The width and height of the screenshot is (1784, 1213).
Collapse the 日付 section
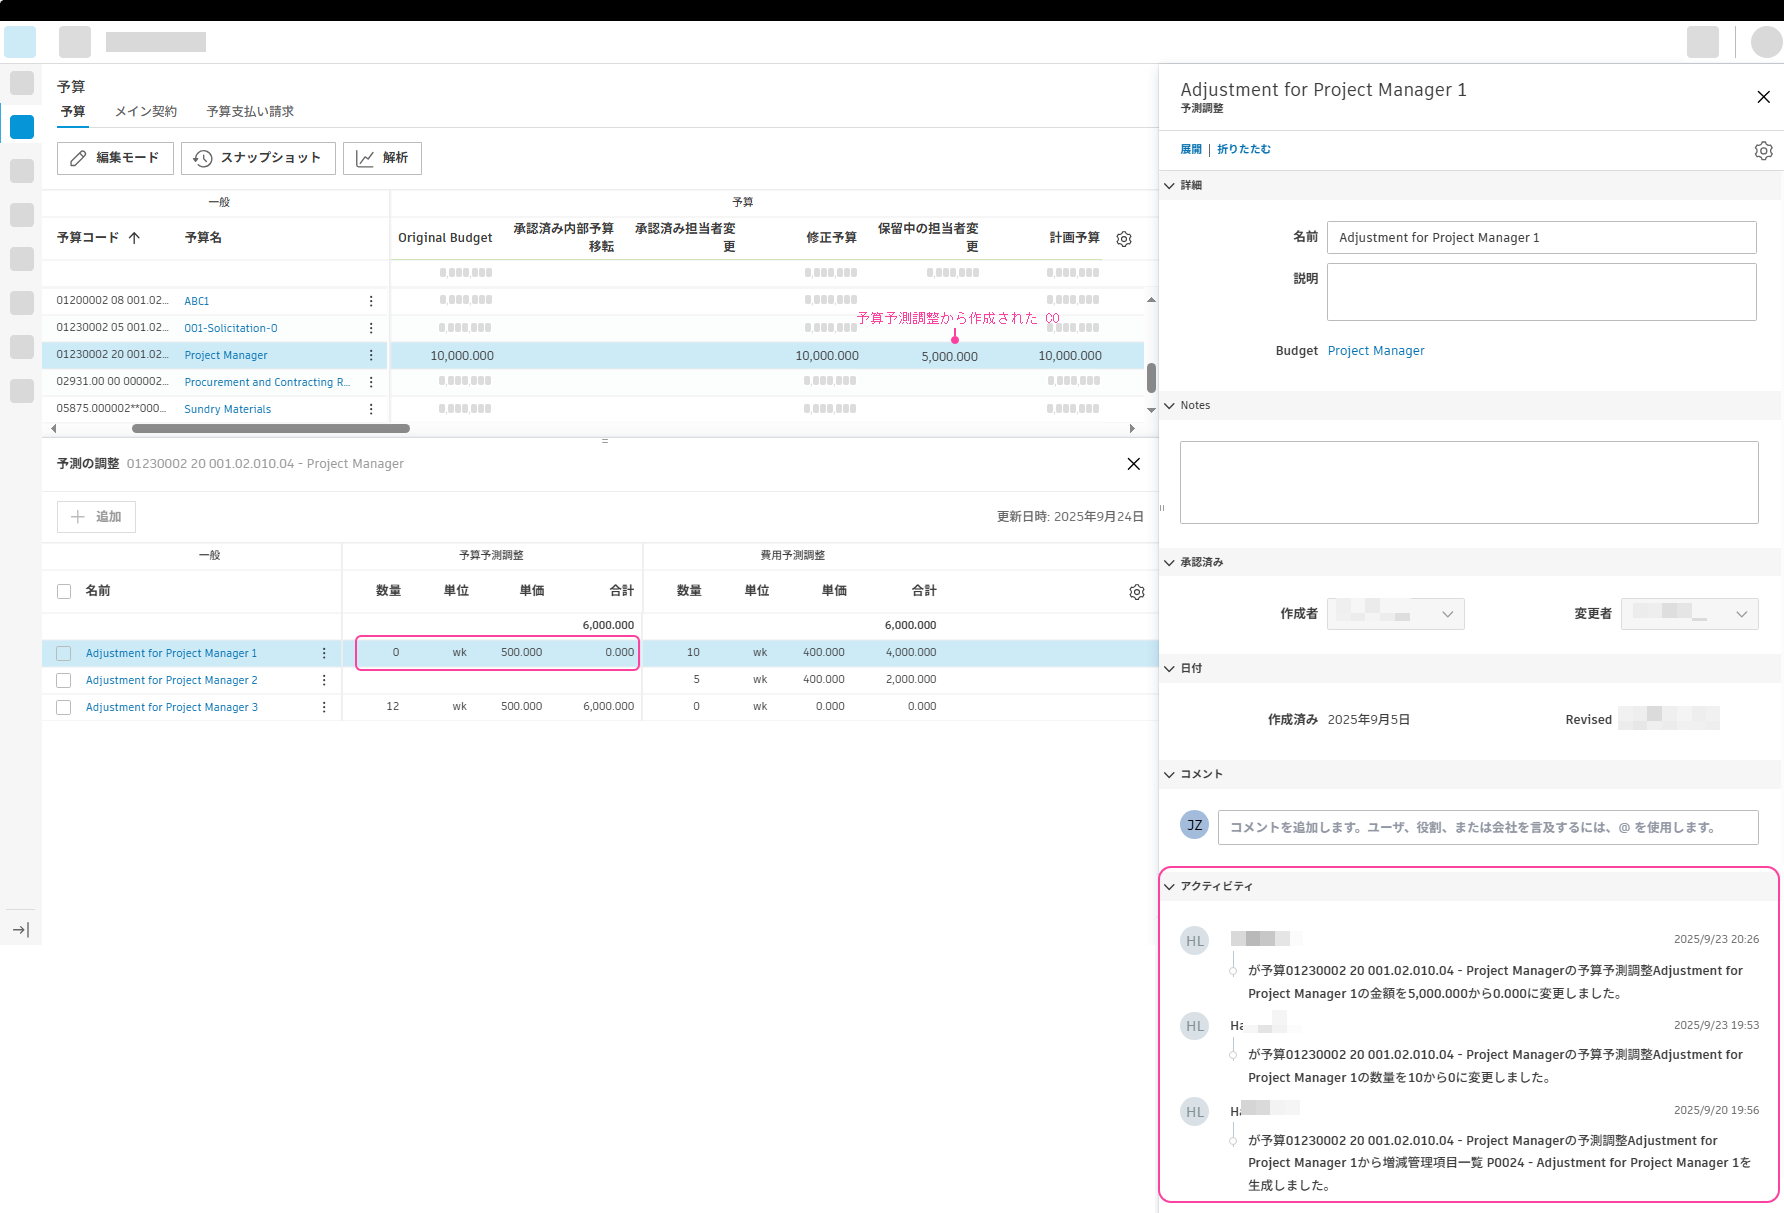(1169, 668)
